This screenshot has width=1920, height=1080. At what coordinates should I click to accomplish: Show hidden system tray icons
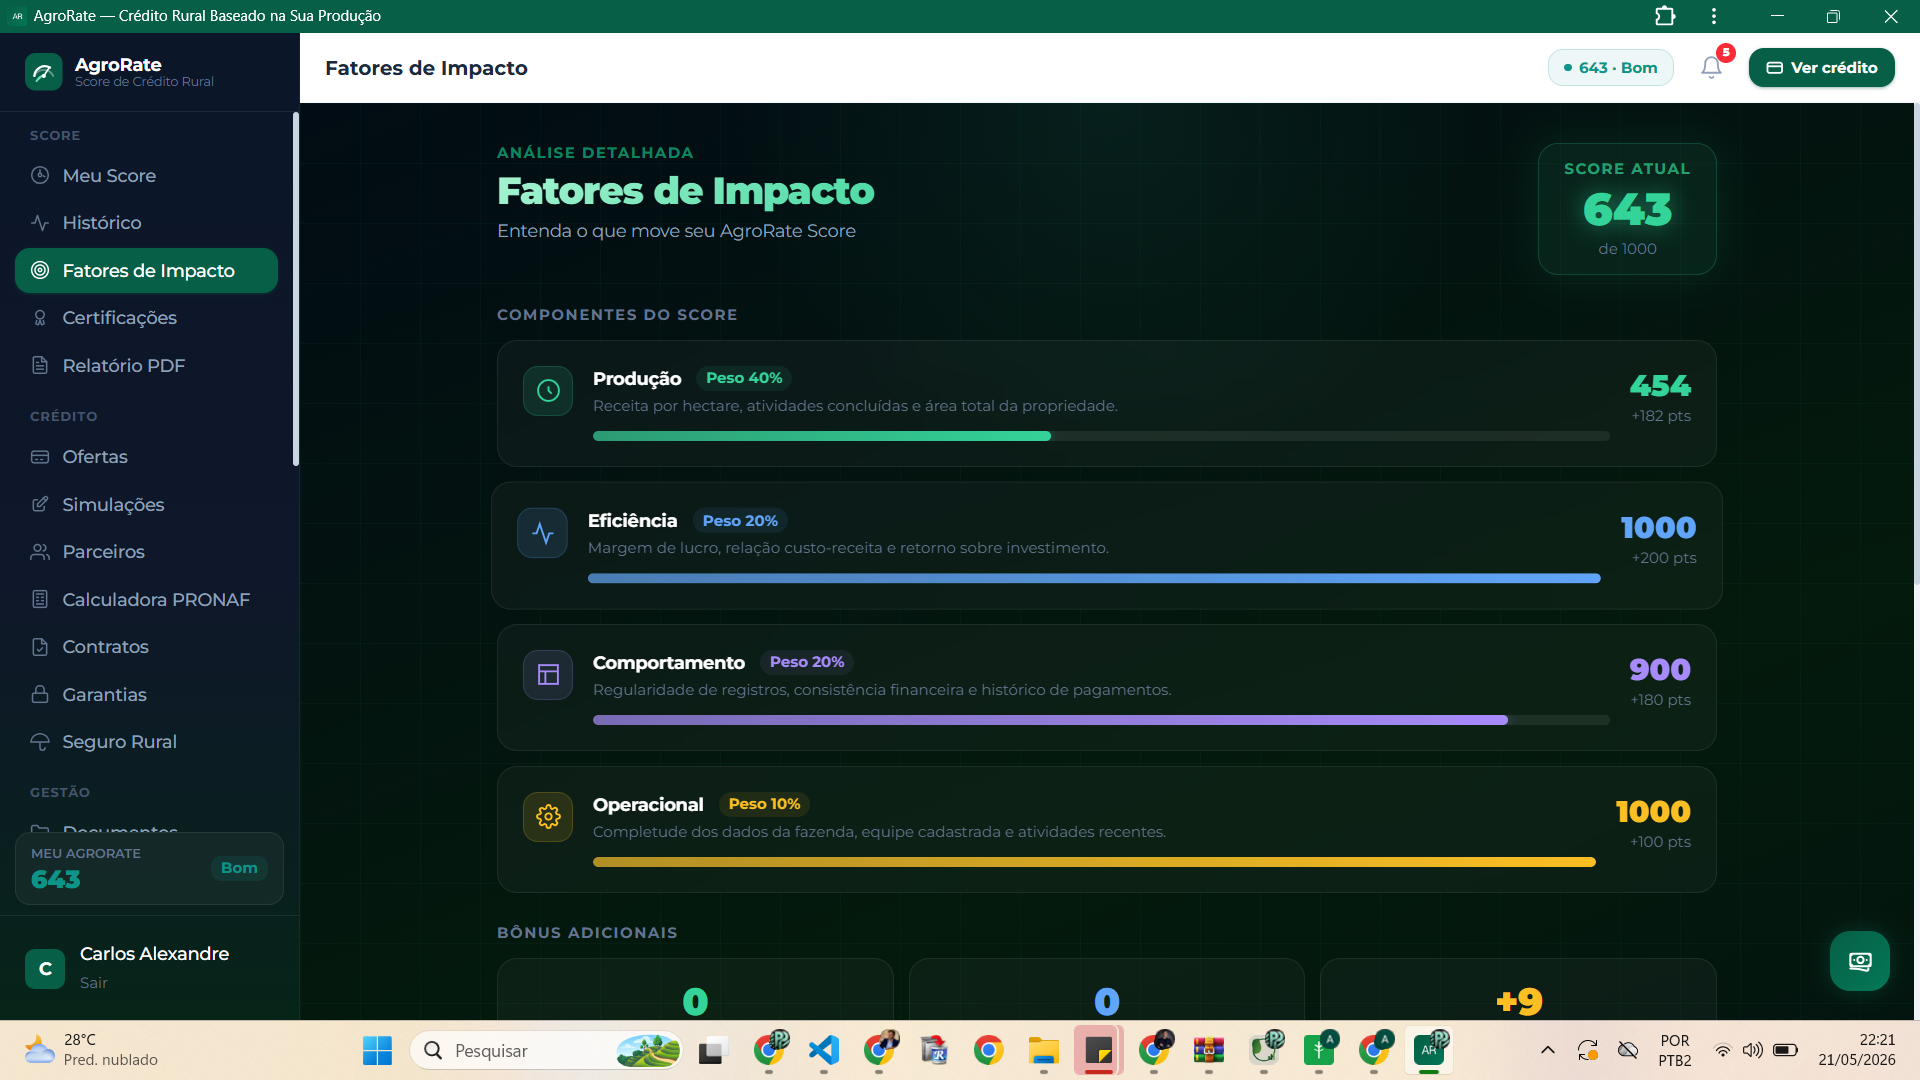click(1547, 1050)
